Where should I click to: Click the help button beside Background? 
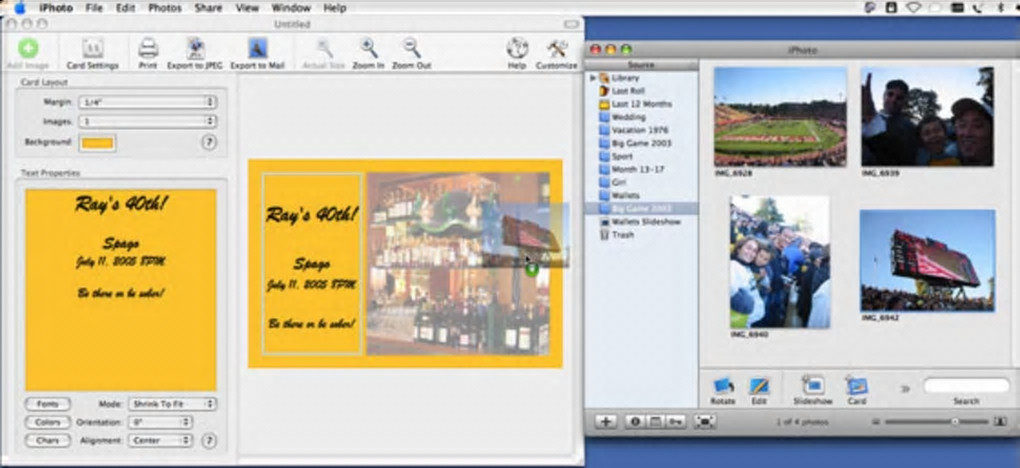point(208,143)
